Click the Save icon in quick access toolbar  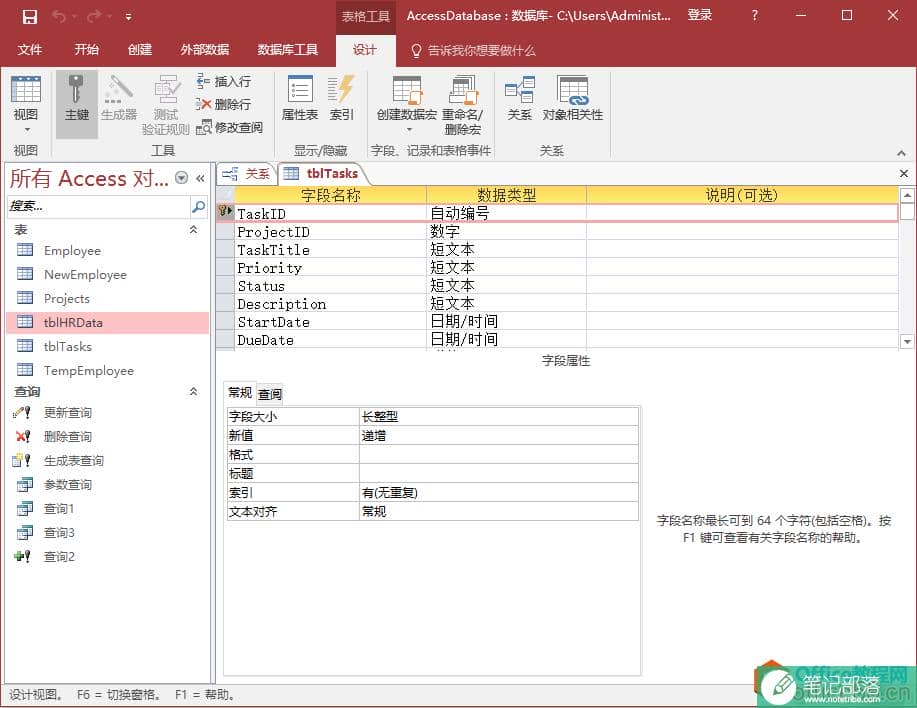pyautogui.click(x=29, y=16)
